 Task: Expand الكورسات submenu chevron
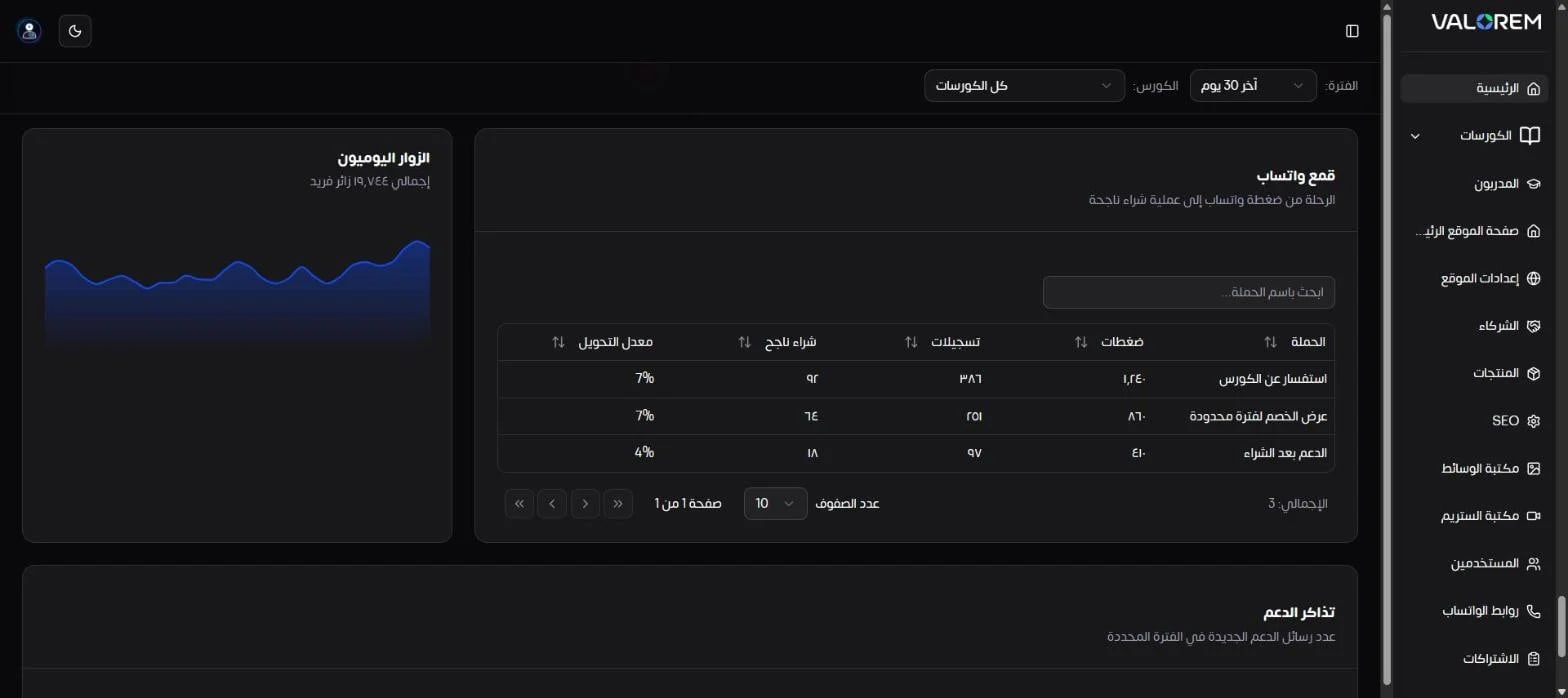1415,136
